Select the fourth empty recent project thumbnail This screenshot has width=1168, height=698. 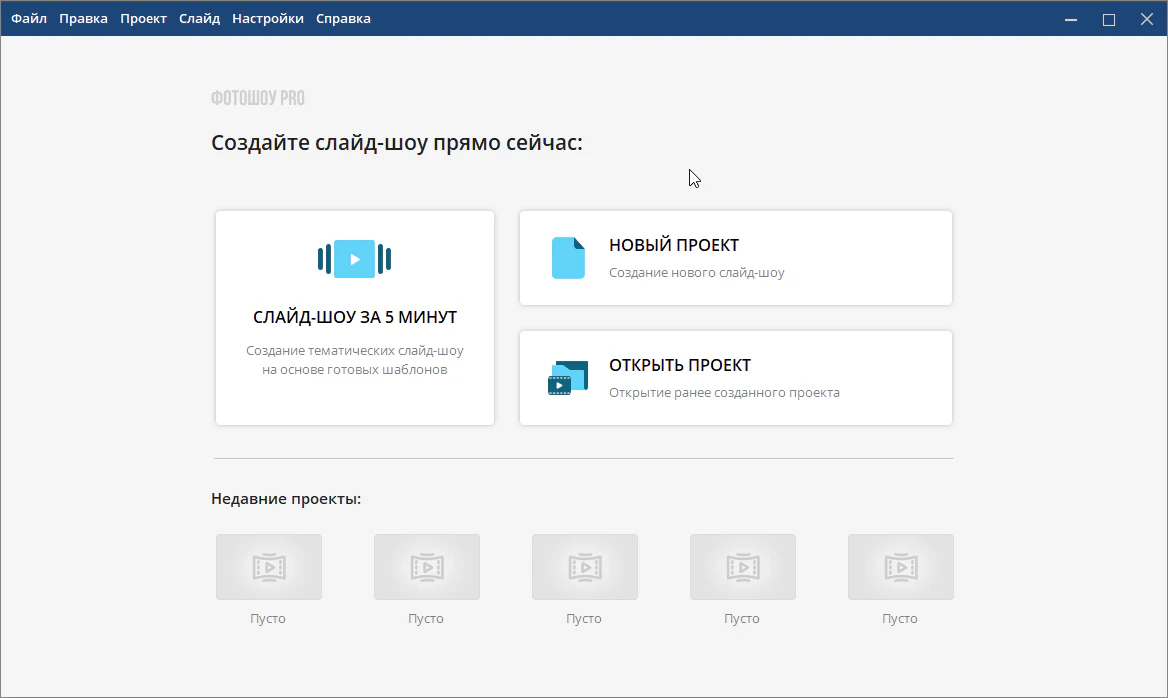pyautogui.click(x=743, y=567)
